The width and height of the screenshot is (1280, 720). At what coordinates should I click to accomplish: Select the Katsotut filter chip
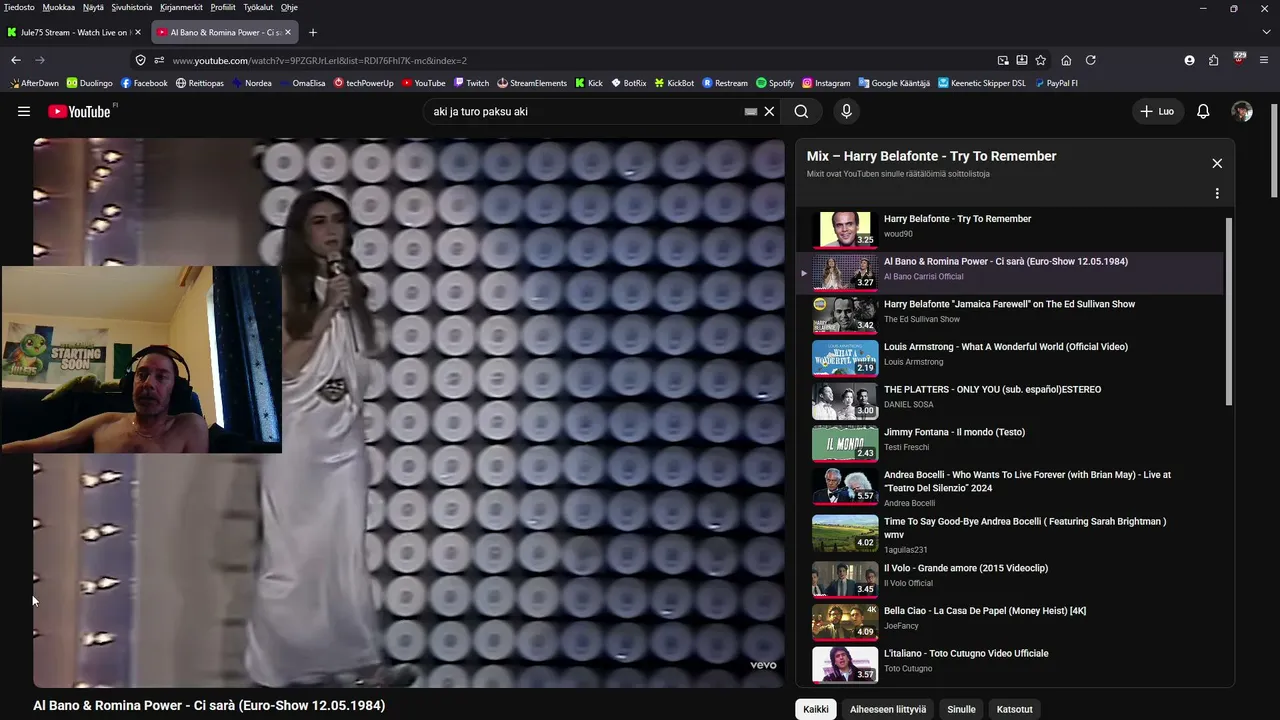tap(1015, 709)
